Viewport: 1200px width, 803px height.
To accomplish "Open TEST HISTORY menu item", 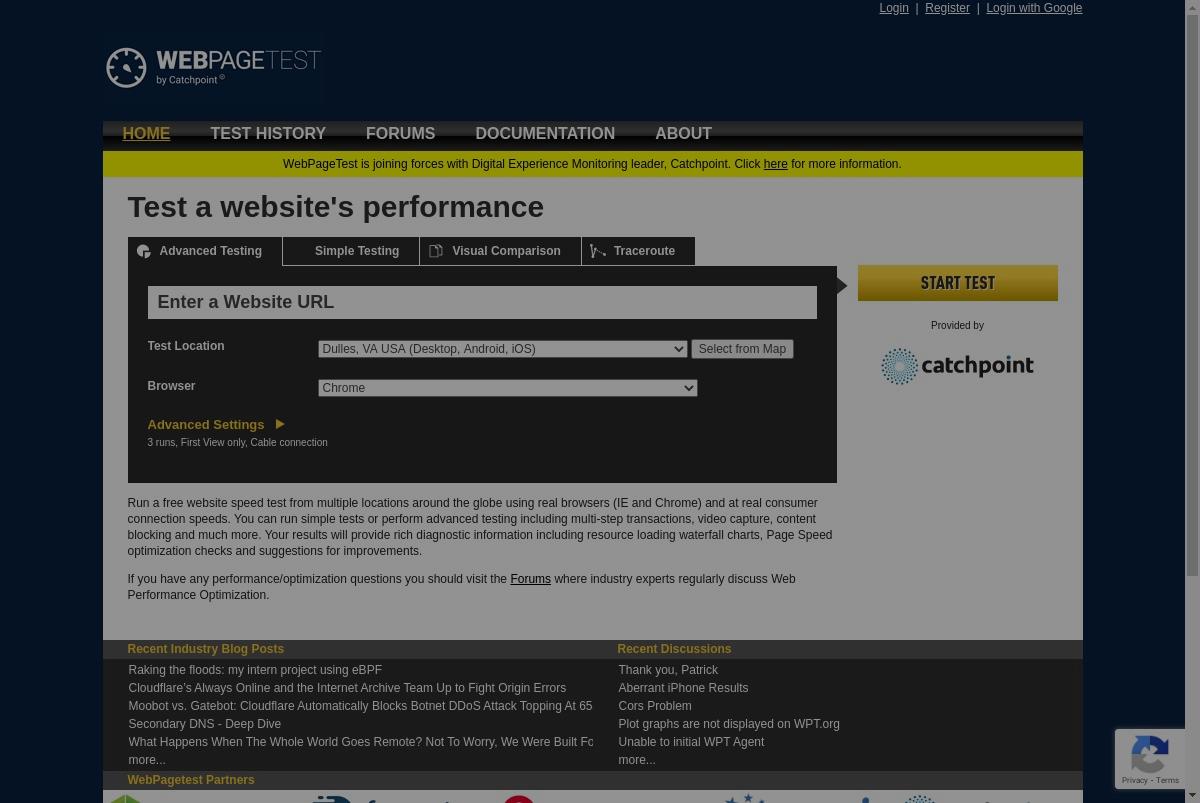I will click(268, 134).
